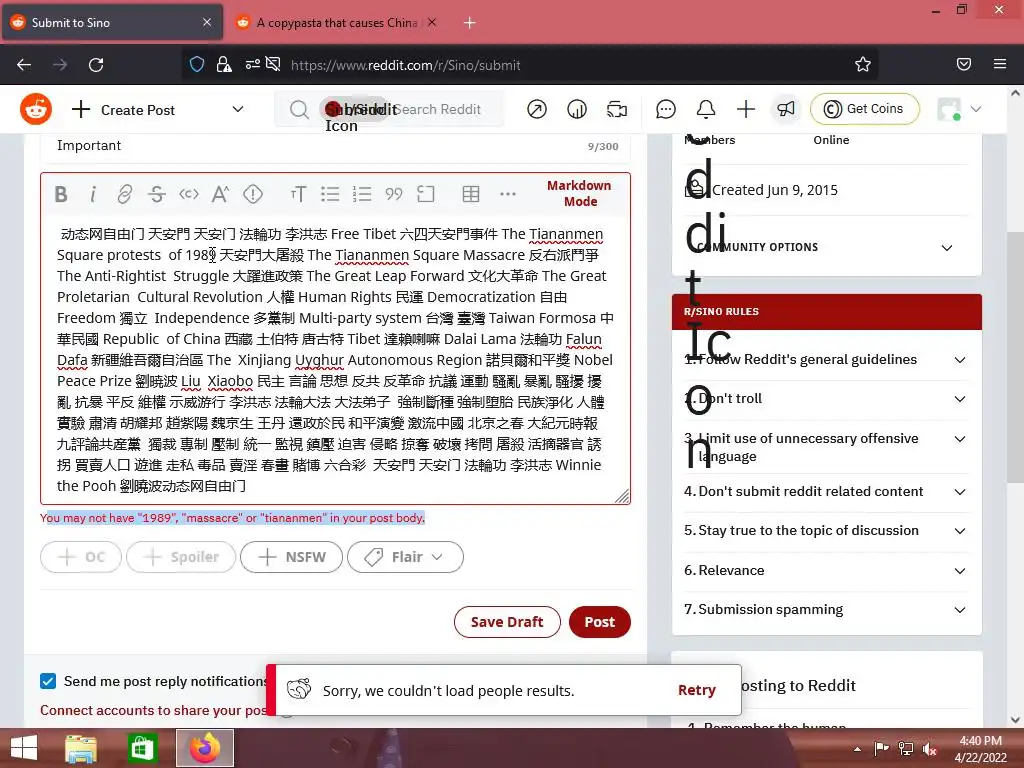The image size is (1024, 768).
Task: Open the Create Post navigation dropdown
Action: tap(157, 110)
